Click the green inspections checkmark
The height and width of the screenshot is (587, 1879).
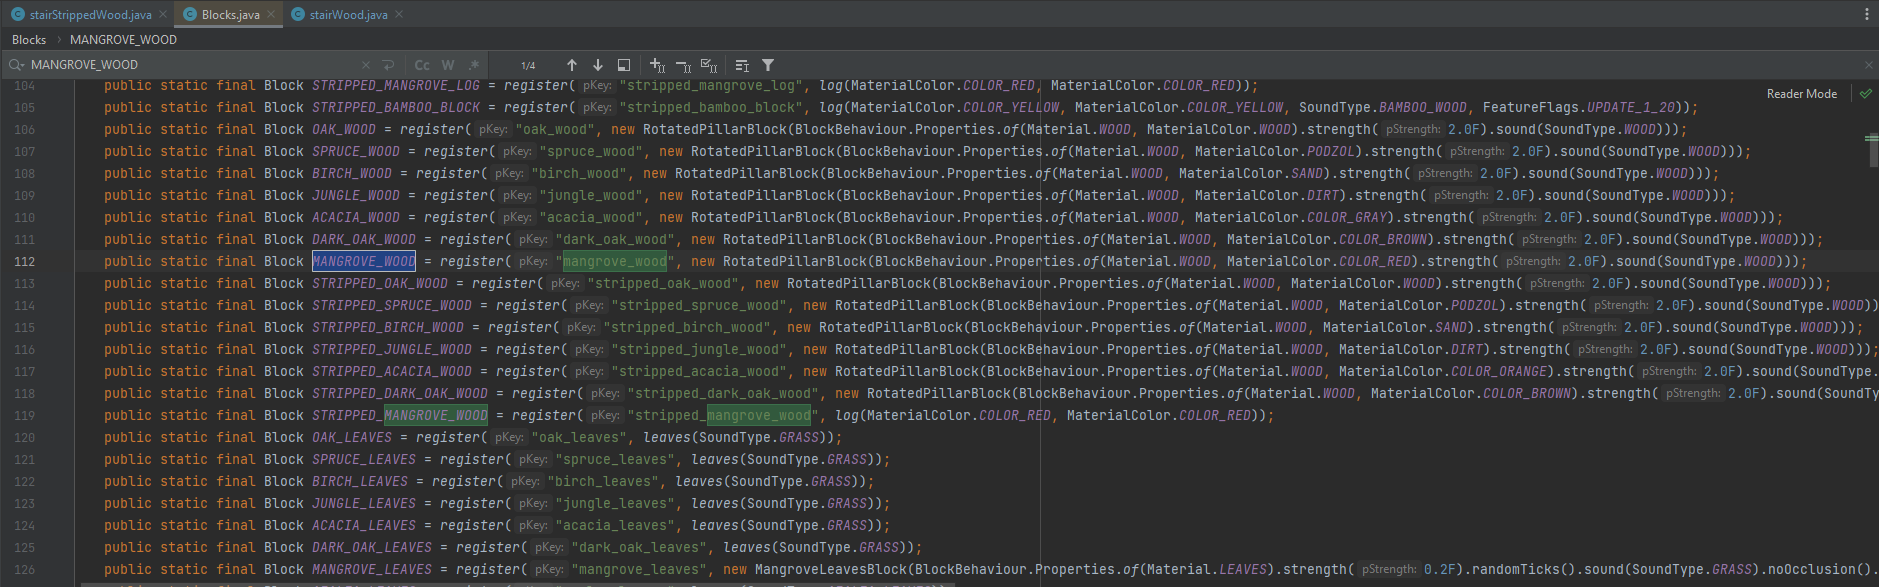pyautogui.click(x=1865, y=94)
